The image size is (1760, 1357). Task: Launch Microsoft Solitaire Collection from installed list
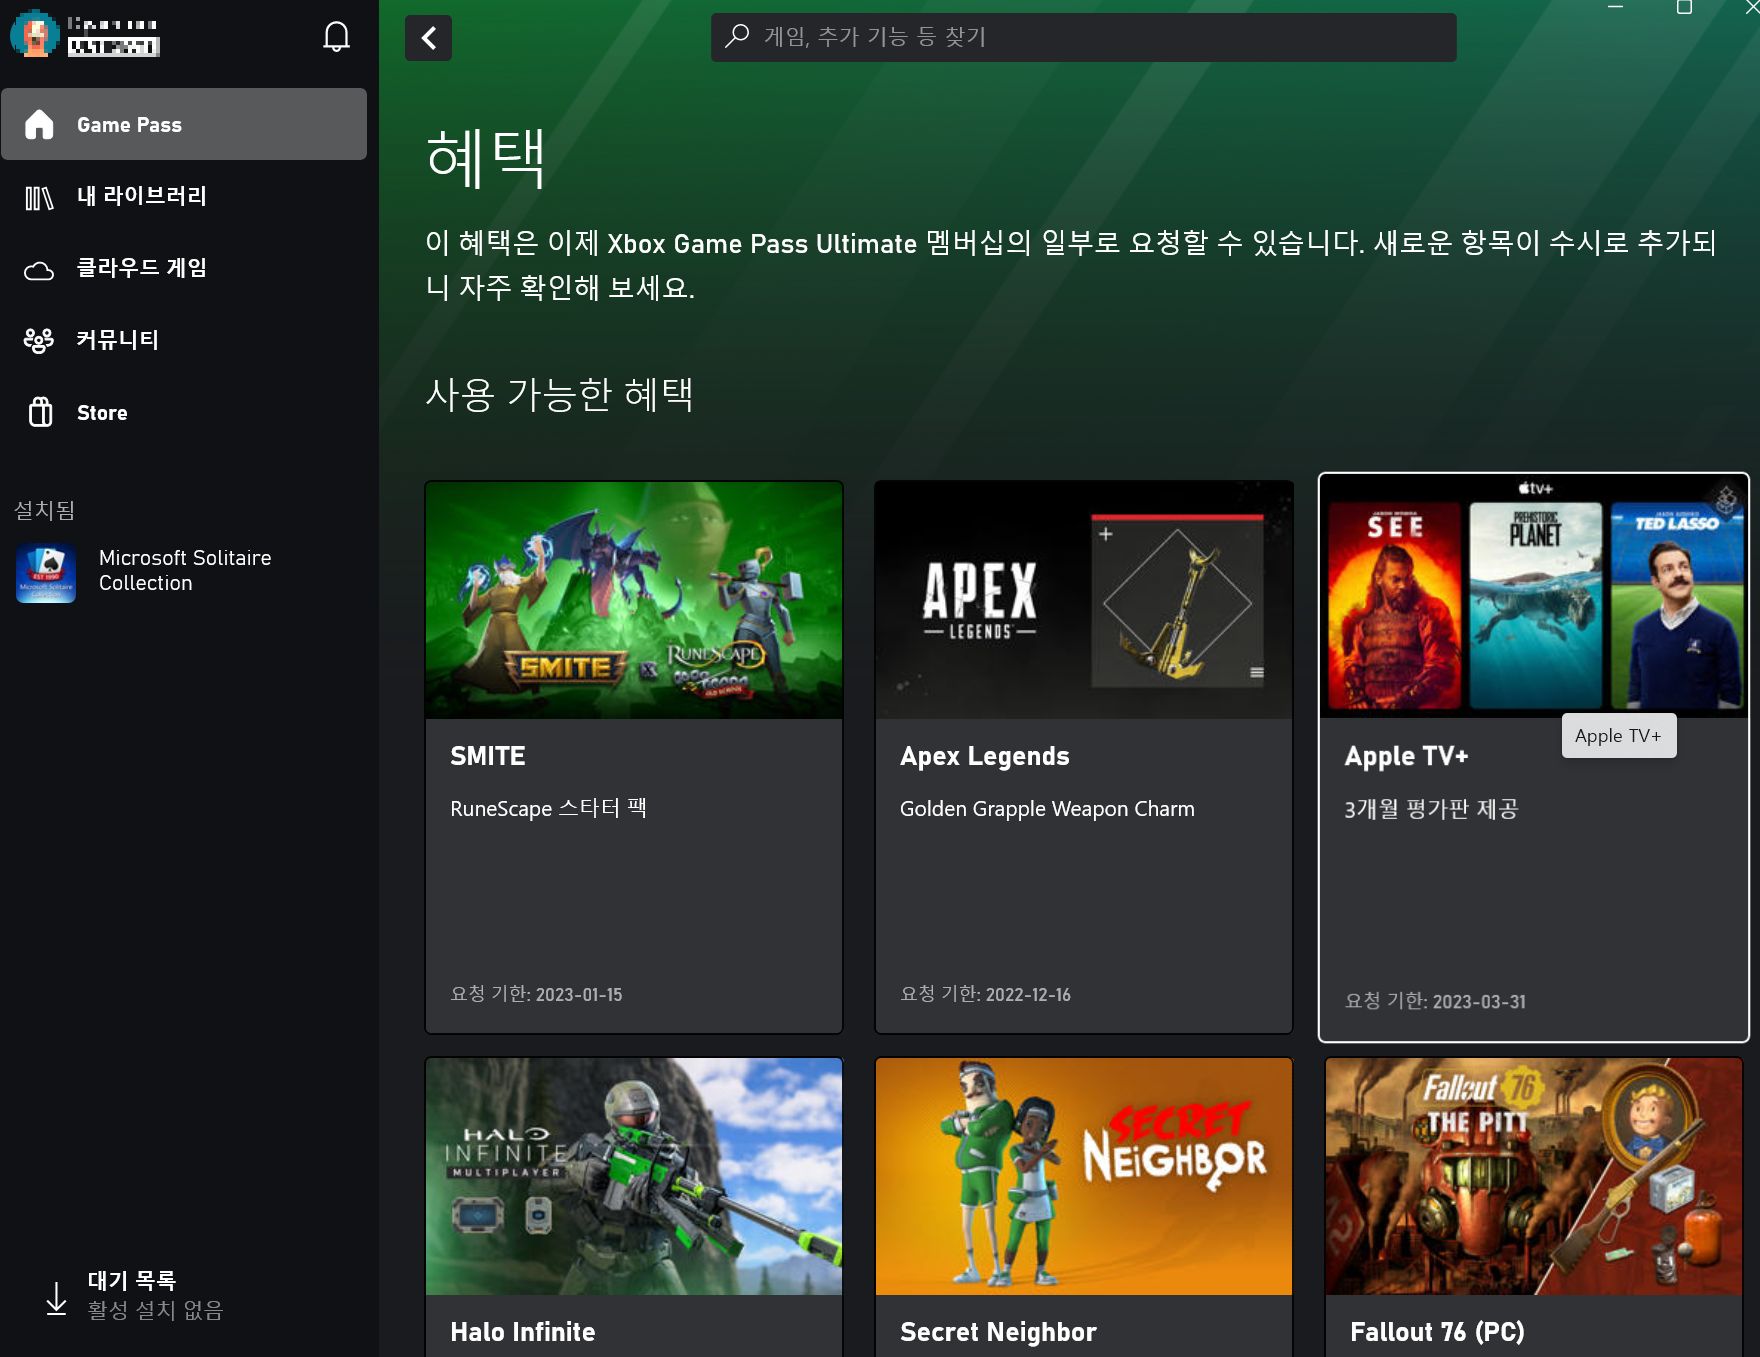click(184, 571)
